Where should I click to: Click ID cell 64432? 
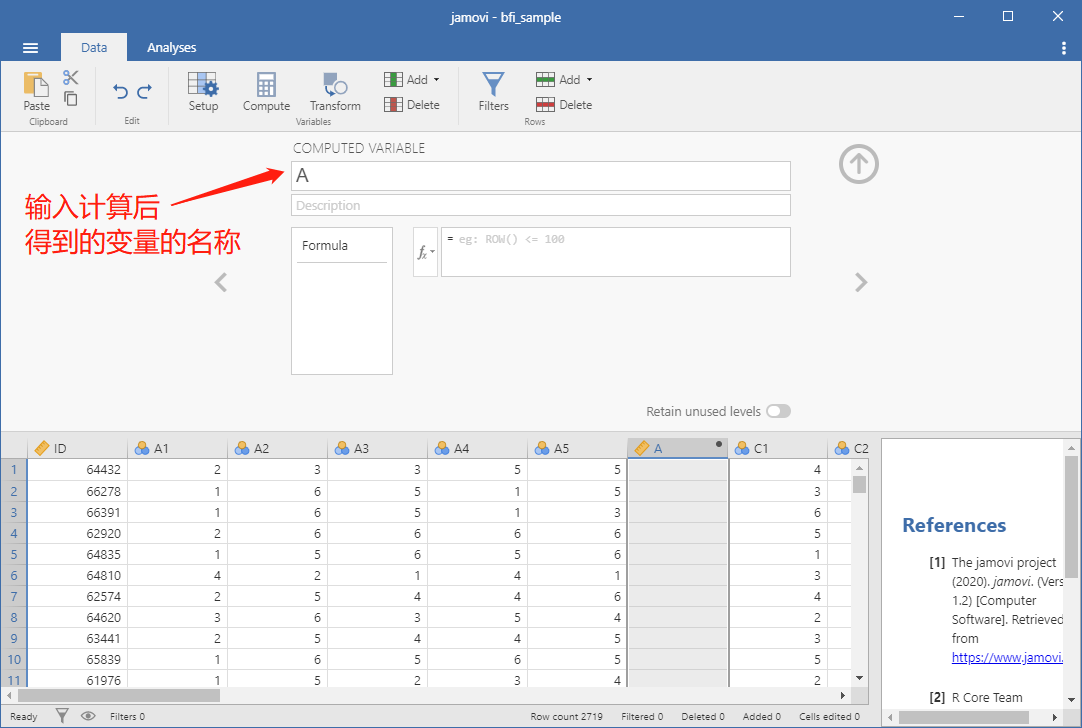pyautogui.click(x=77, y=470)
